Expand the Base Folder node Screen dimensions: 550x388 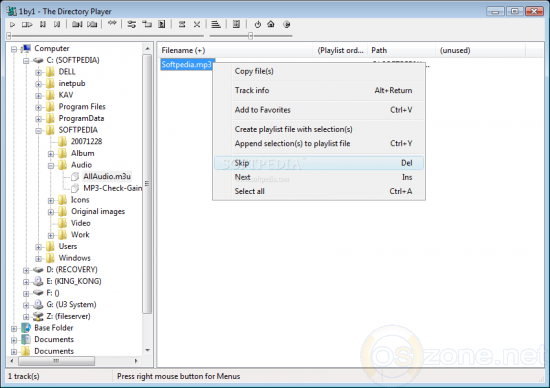pyautogui.click(x=14, y=329)
